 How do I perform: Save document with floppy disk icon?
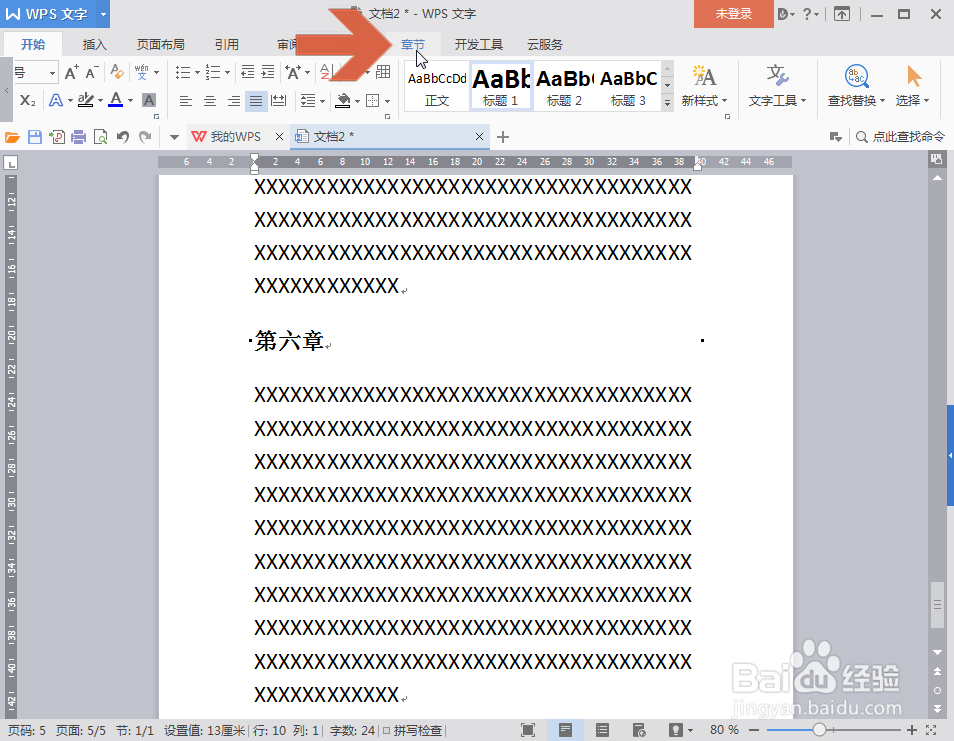(x=35, y=137)
